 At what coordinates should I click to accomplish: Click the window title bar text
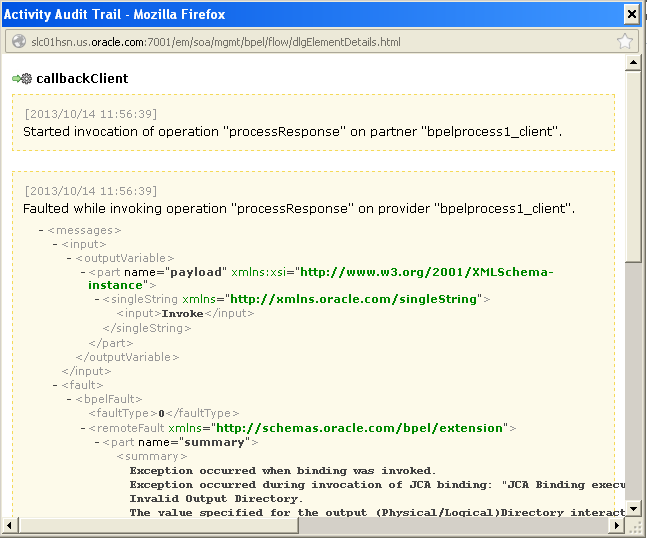[115, 14]
